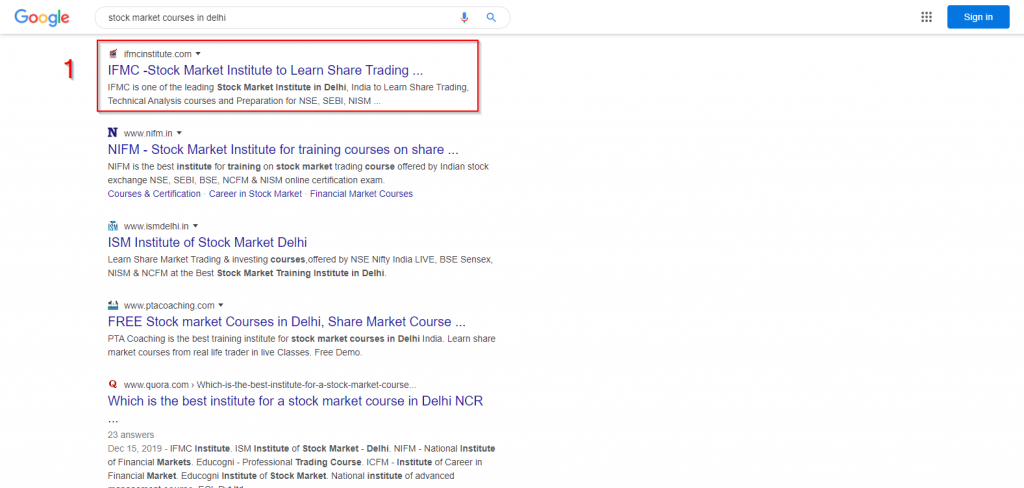This screenshot has width=1024, height=488.
Task: Click the magnifying glass search icon
Action: point(492,18)
